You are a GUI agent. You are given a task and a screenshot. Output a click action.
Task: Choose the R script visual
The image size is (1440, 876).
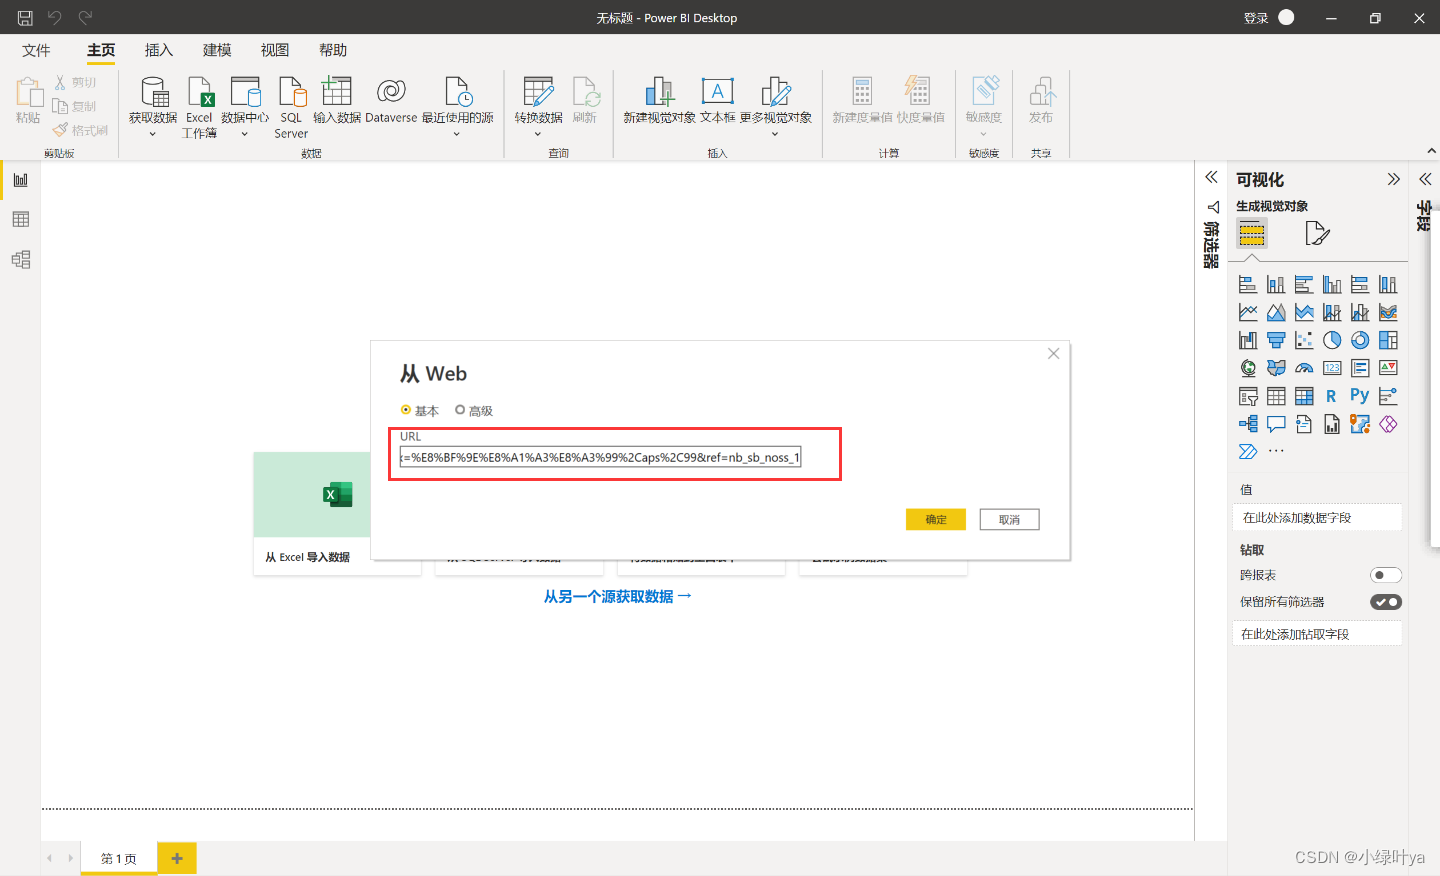tap(1332, 396)
